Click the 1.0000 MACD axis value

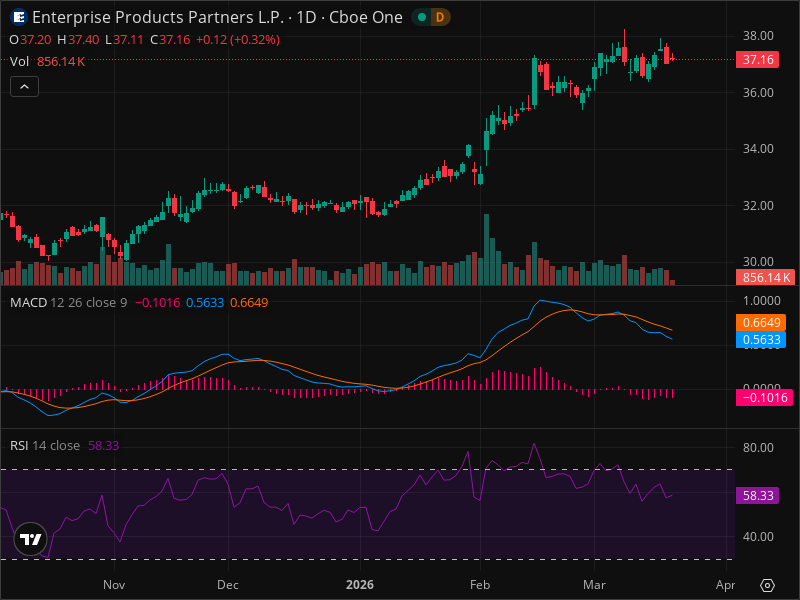click(761, 301)
